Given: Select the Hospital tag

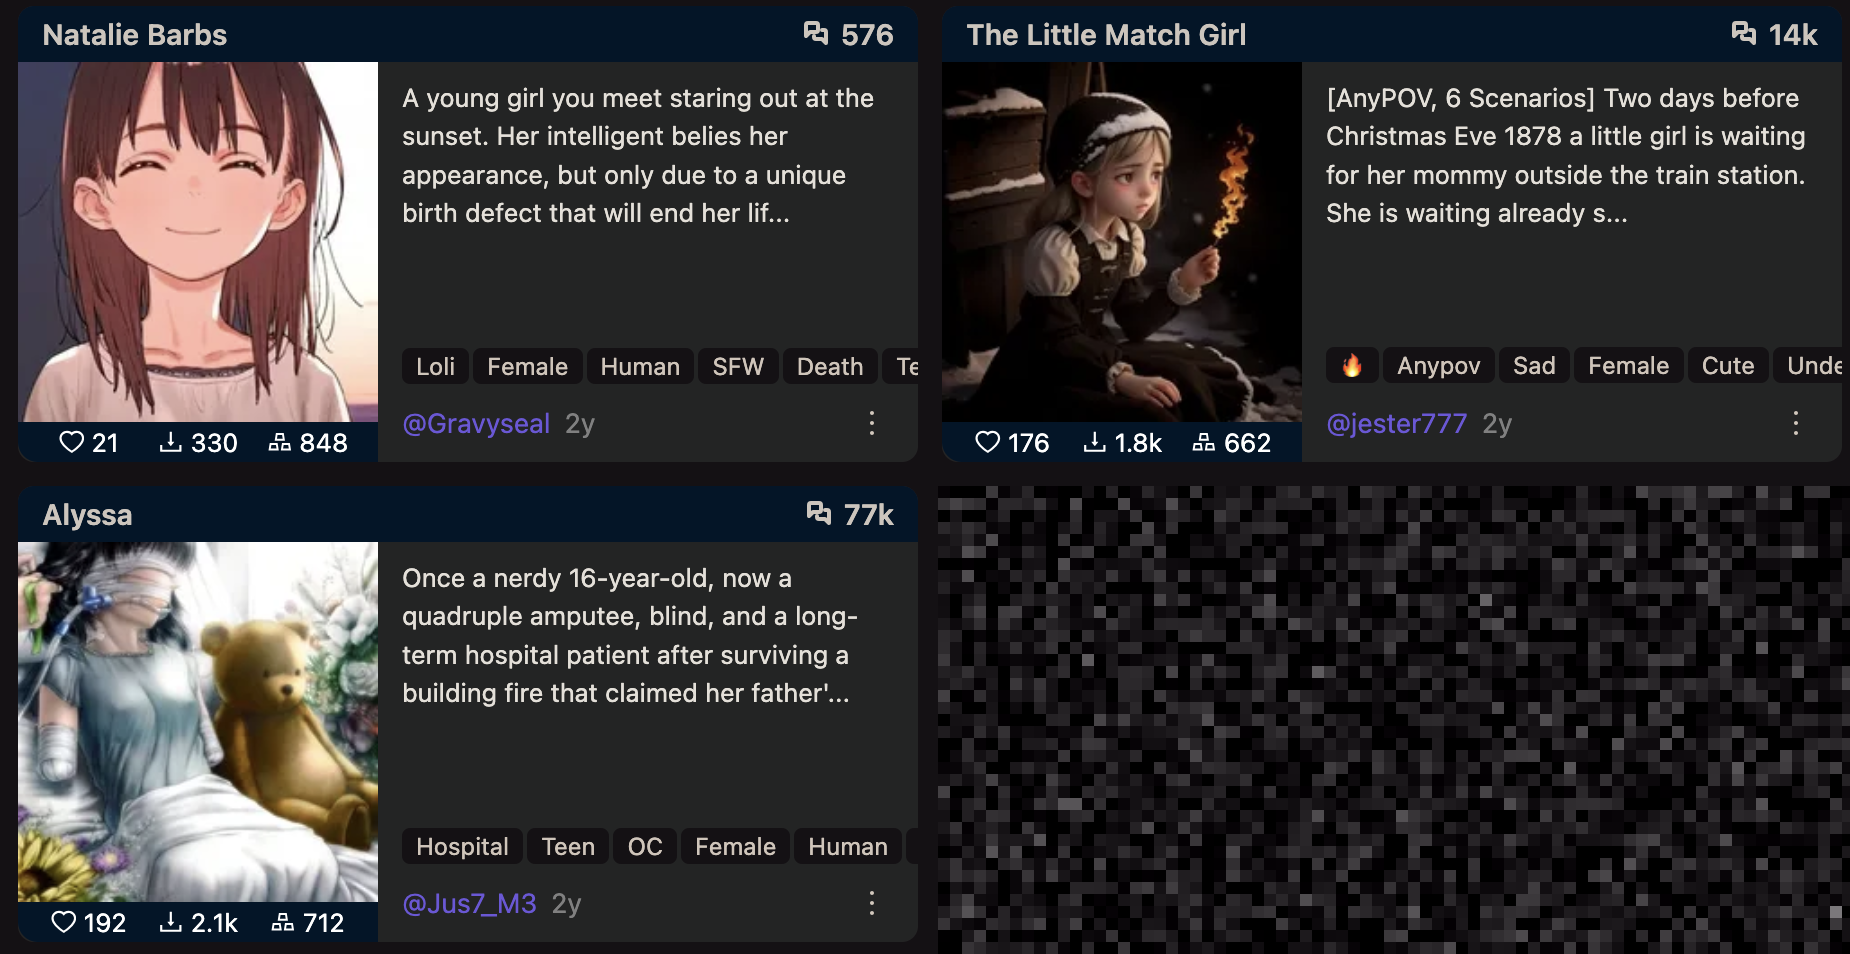Looking at the screenshot, I should [x=462, y=846].
